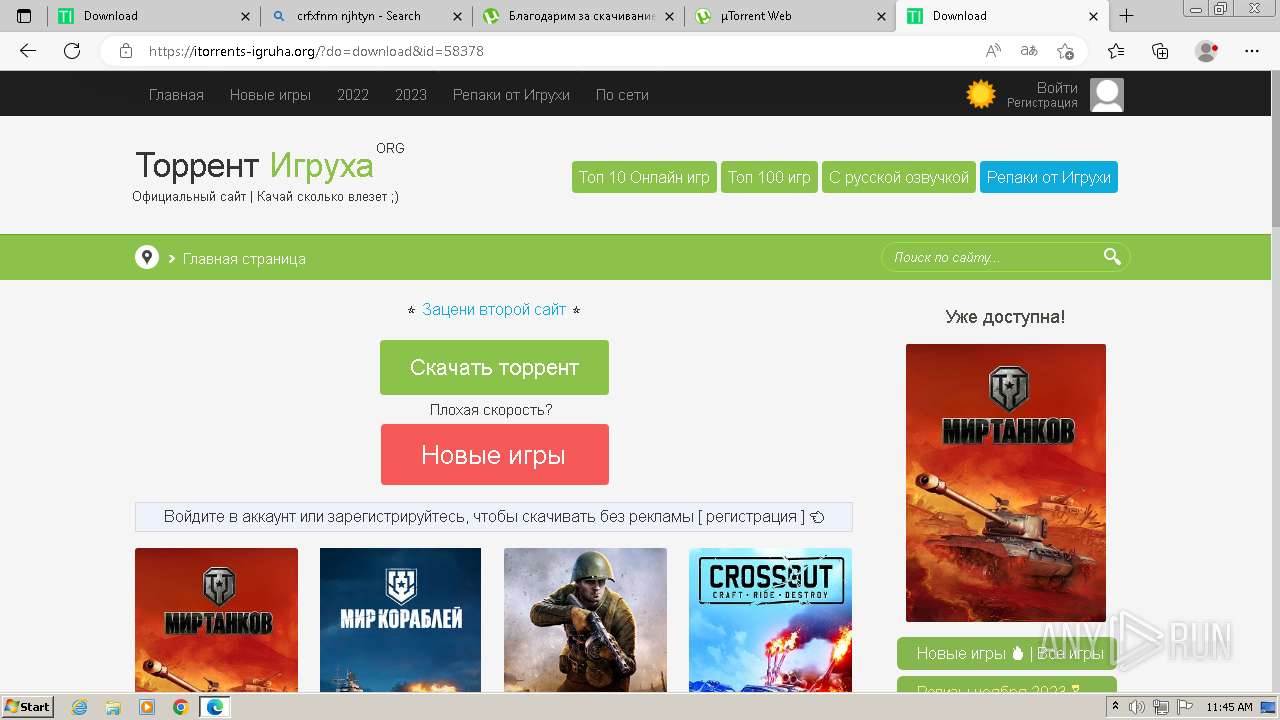Image resolution: width=1280 pixels, height=720 pixels.
Task: Open Репаки от Игрухи menu item
Action: click(511, 95)
